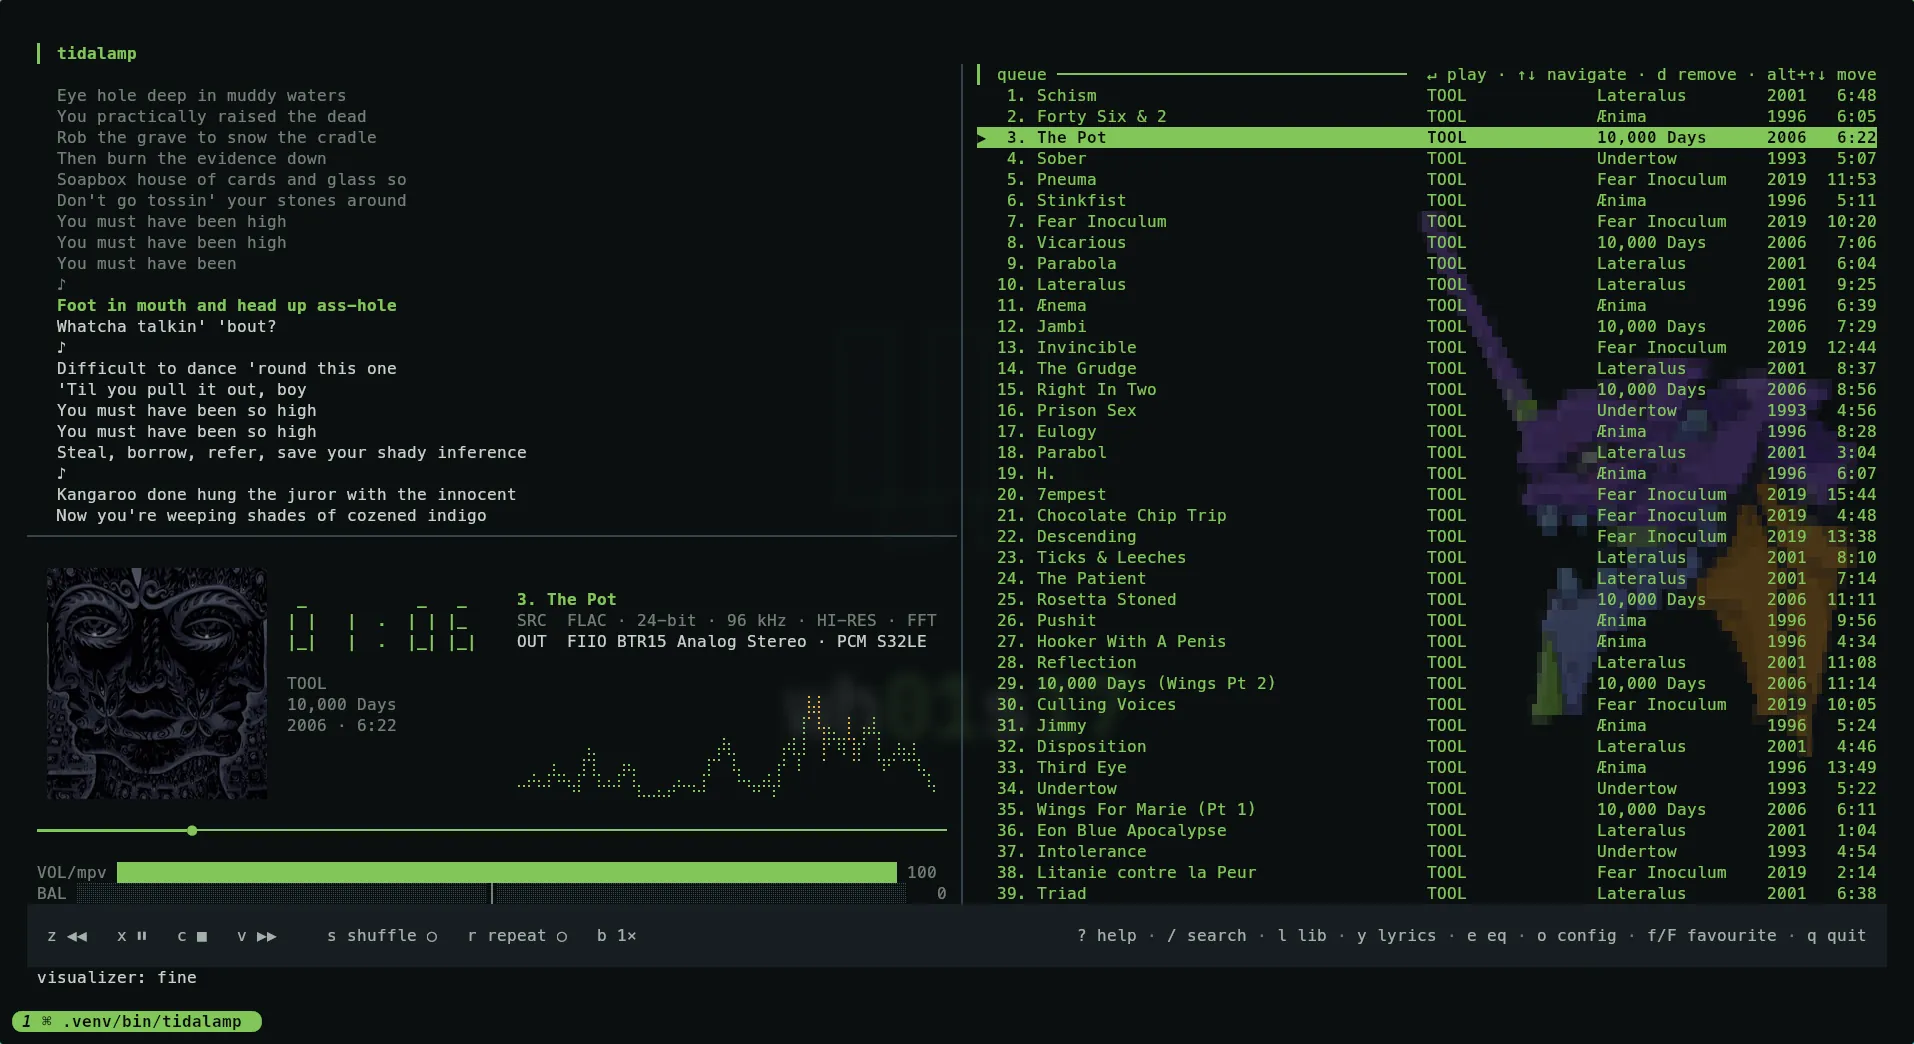Select Invincible in the queue
The image size is (1914, 1044).
1427,348
